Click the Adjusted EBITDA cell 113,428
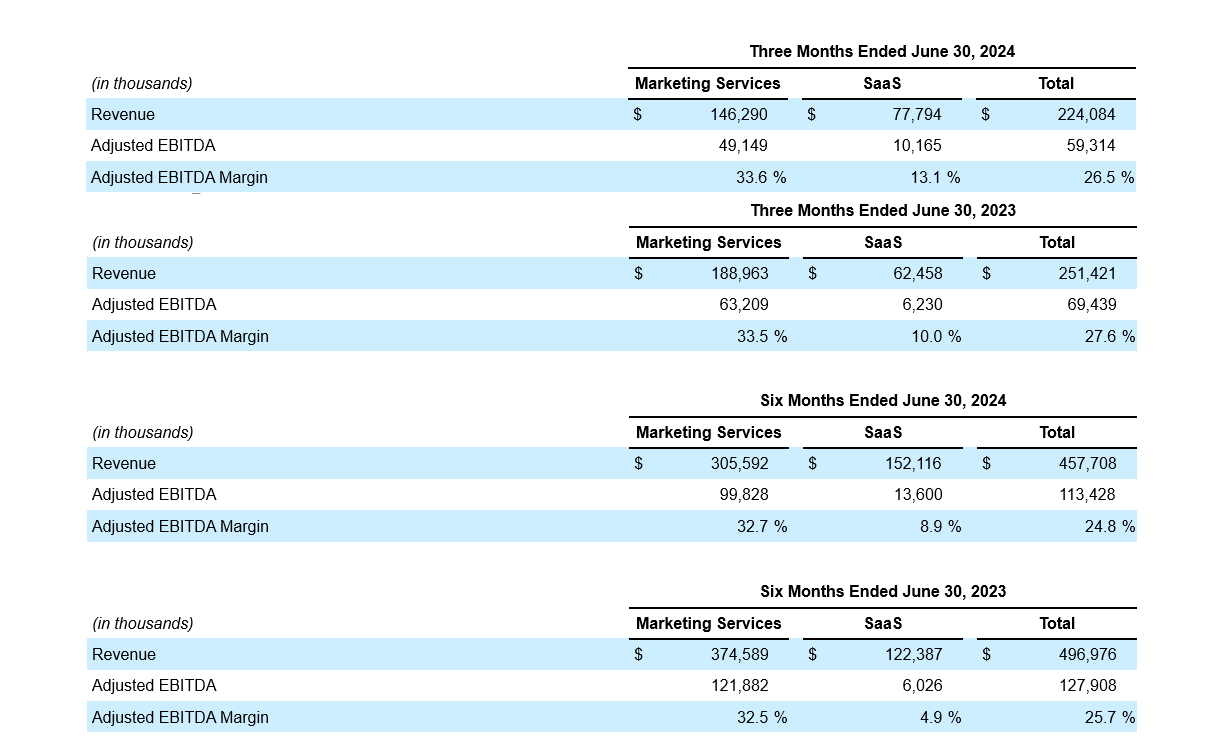 point(1088,495)
